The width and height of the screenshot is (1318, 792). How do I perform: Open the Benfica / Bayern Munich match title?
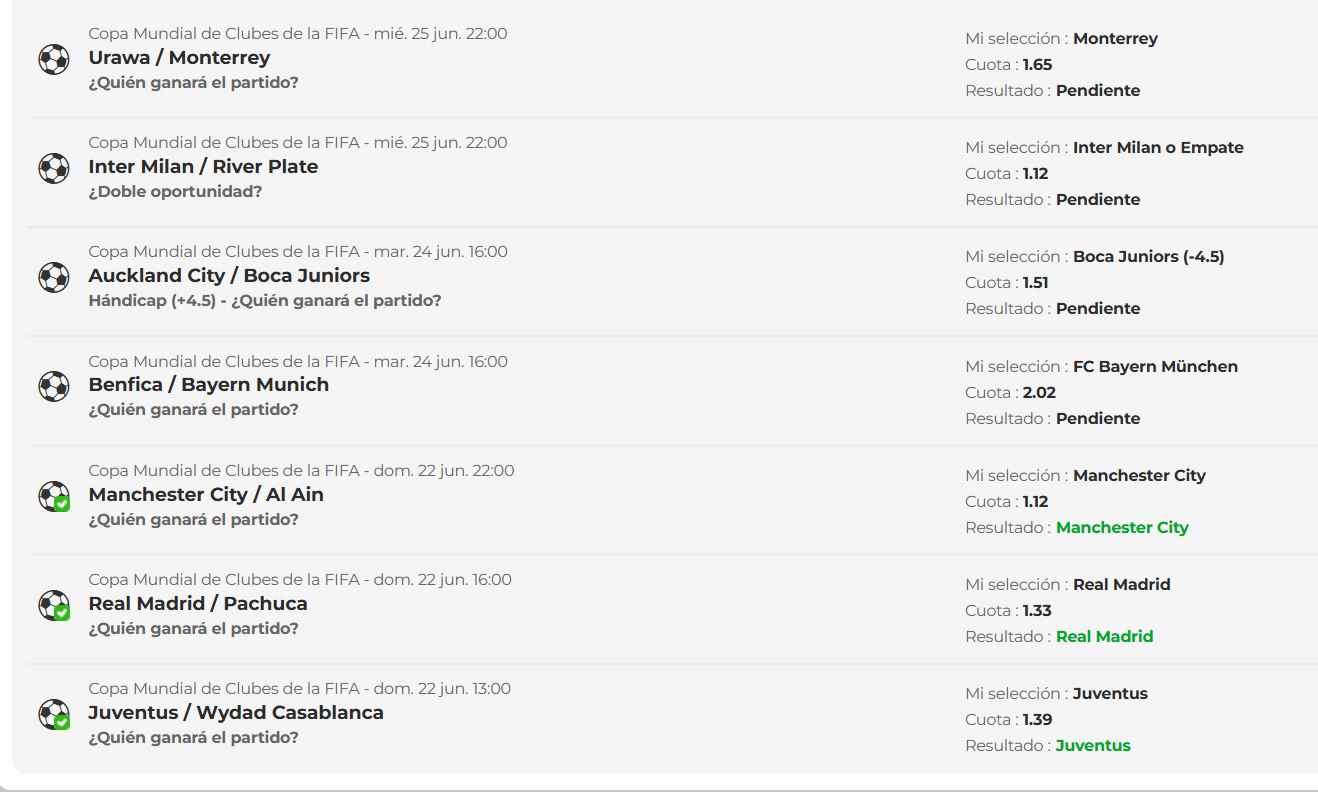208,385
